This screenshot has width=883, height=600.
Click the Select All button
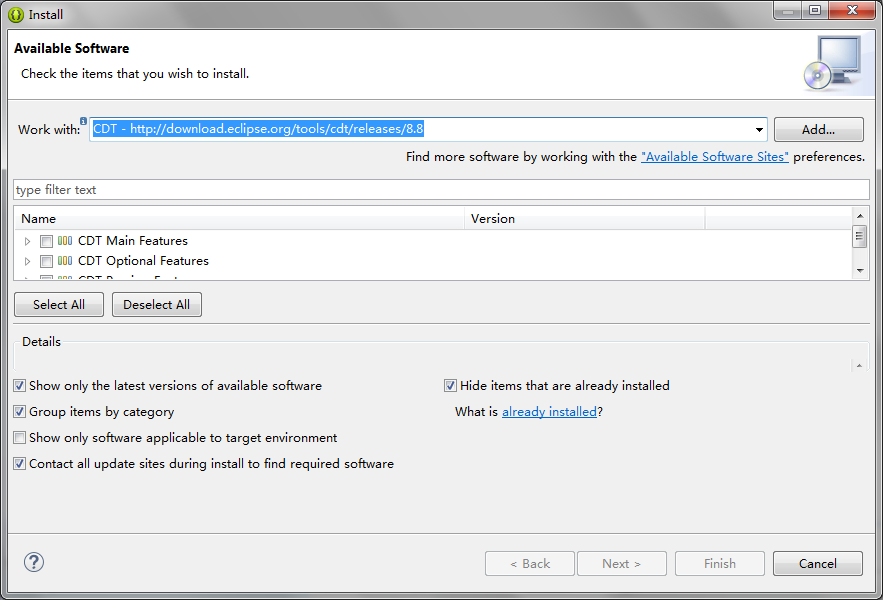pyautogui.click(x=59, y=304)
